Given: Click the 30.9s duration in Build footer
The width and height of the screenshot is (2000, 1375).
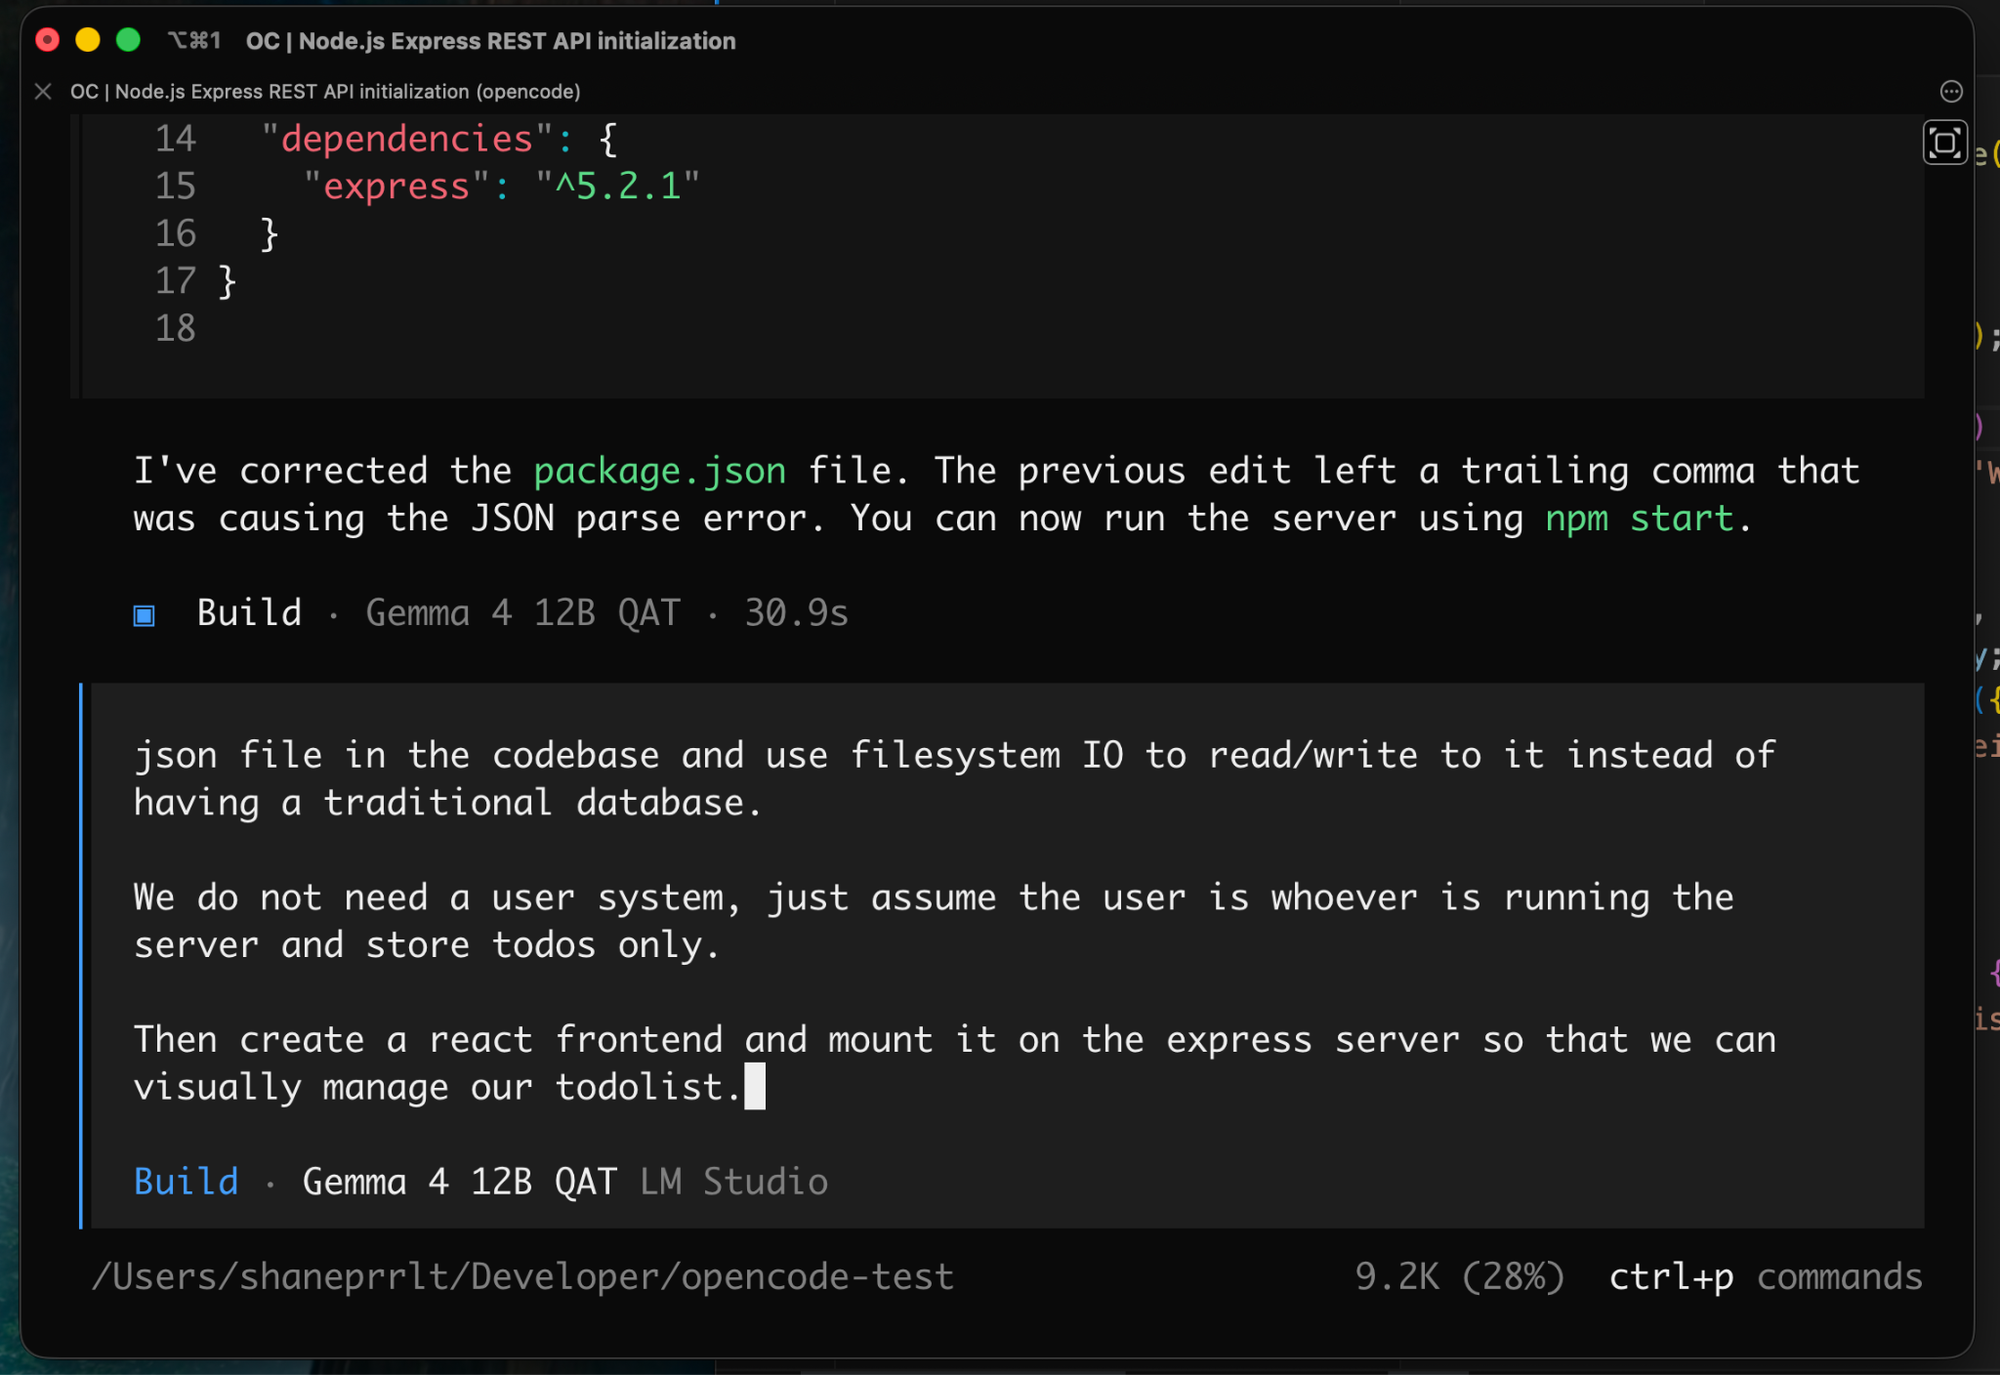Looking at the screenshot, I should pos(796,613).
